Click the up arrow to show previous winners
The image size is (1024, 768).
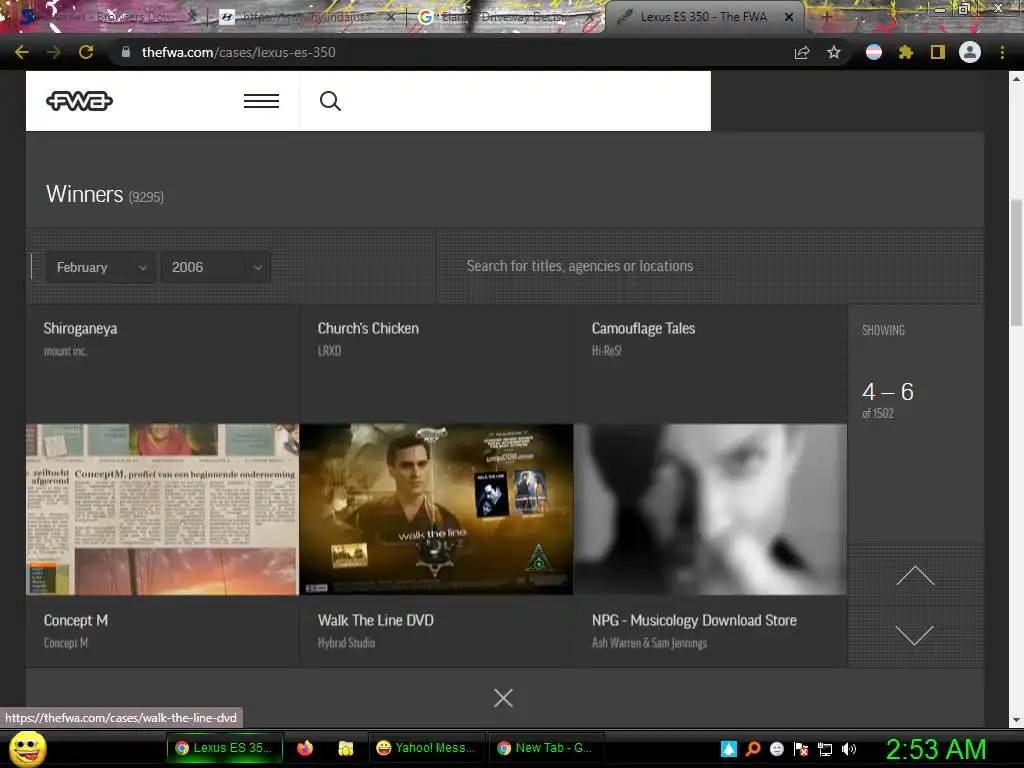[915, 575]
